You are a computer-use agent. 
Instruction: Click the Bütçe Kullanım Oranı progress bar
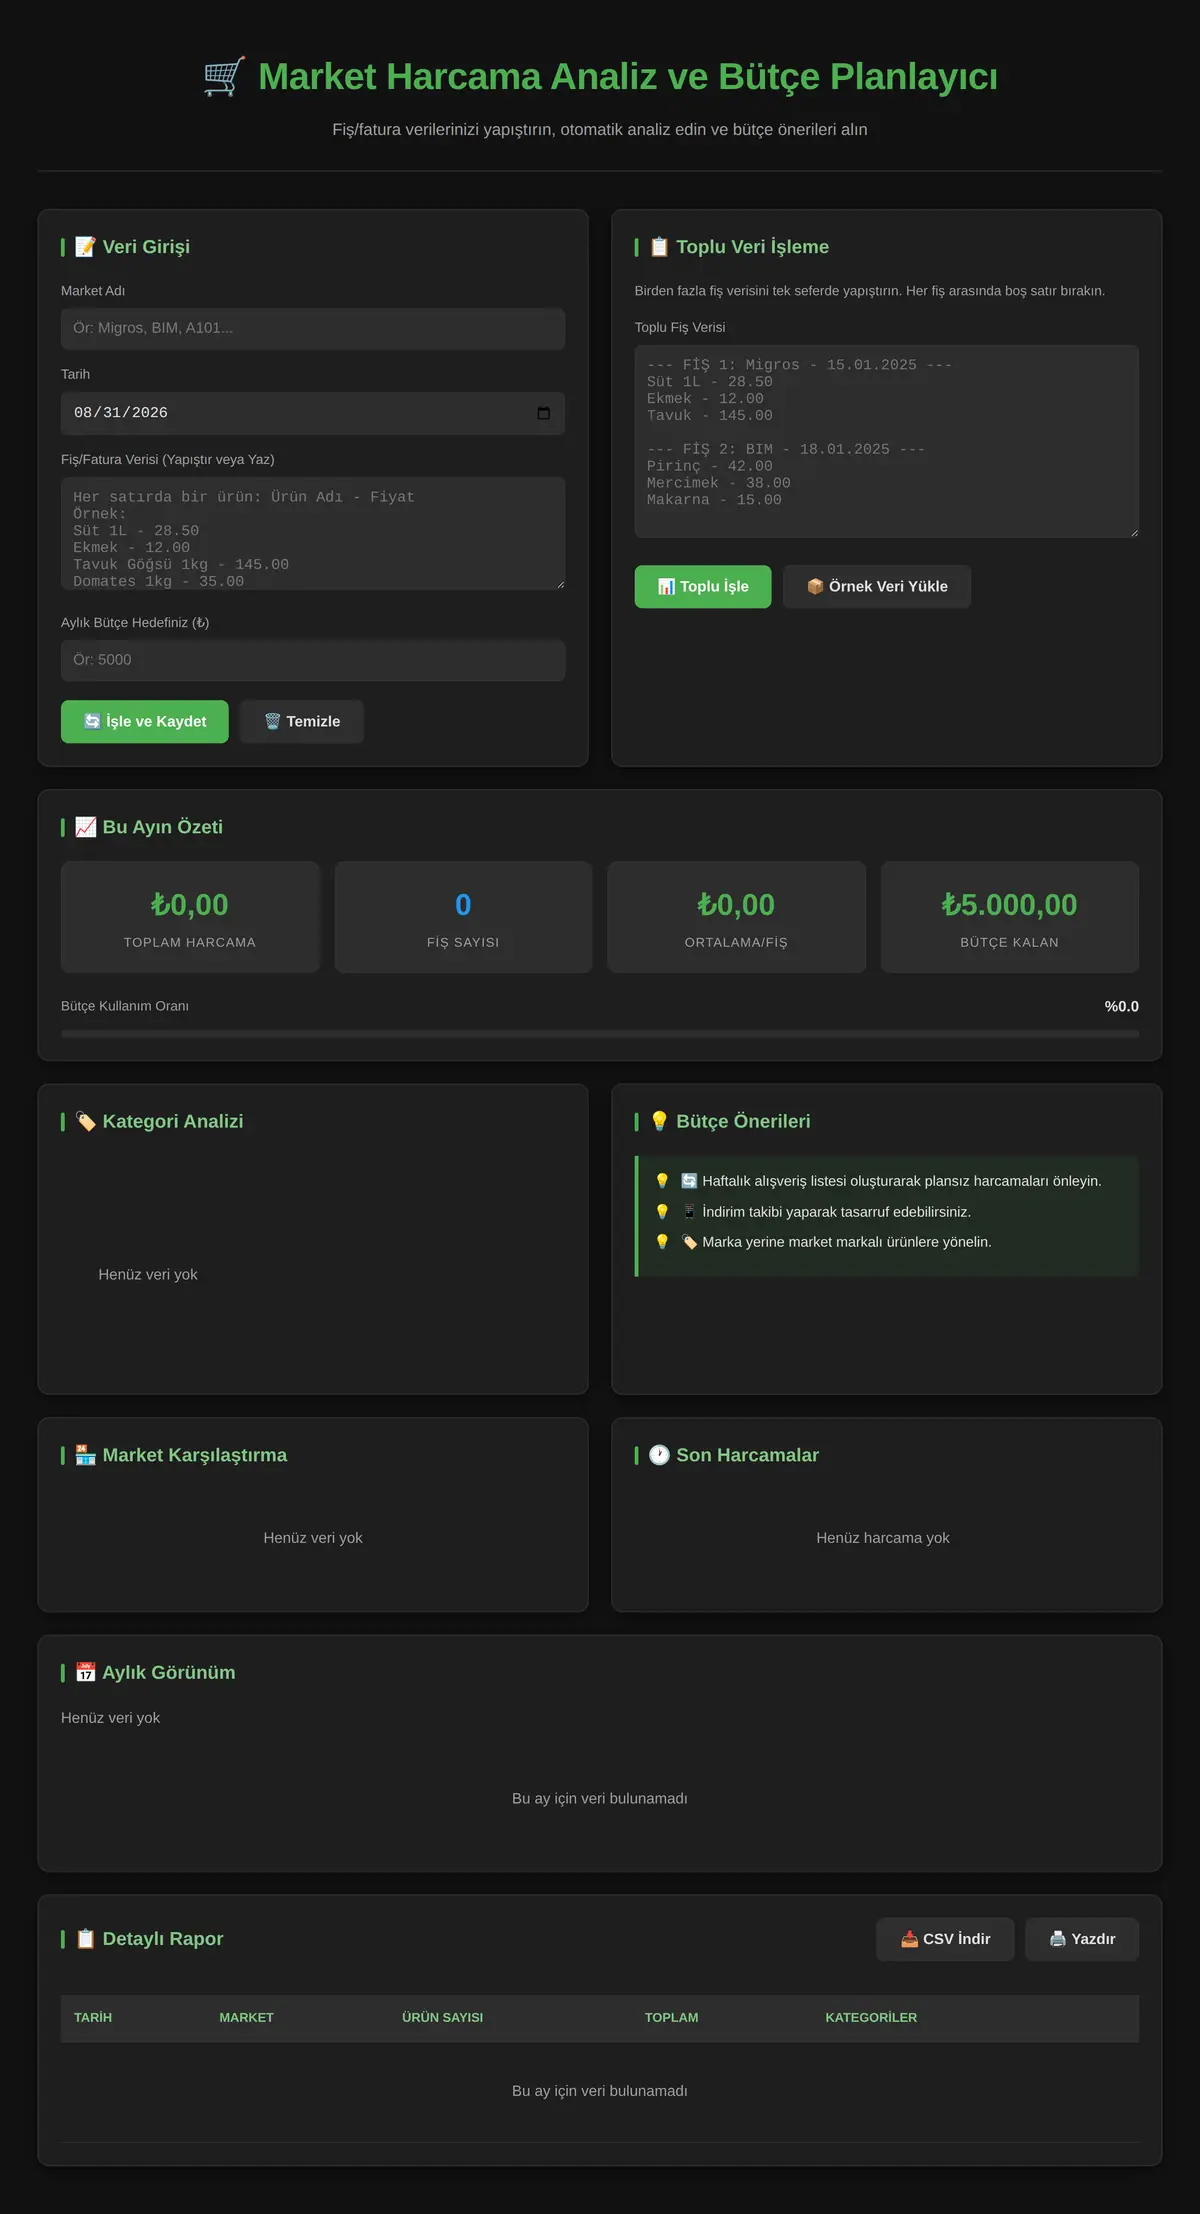coord(600,1034)
